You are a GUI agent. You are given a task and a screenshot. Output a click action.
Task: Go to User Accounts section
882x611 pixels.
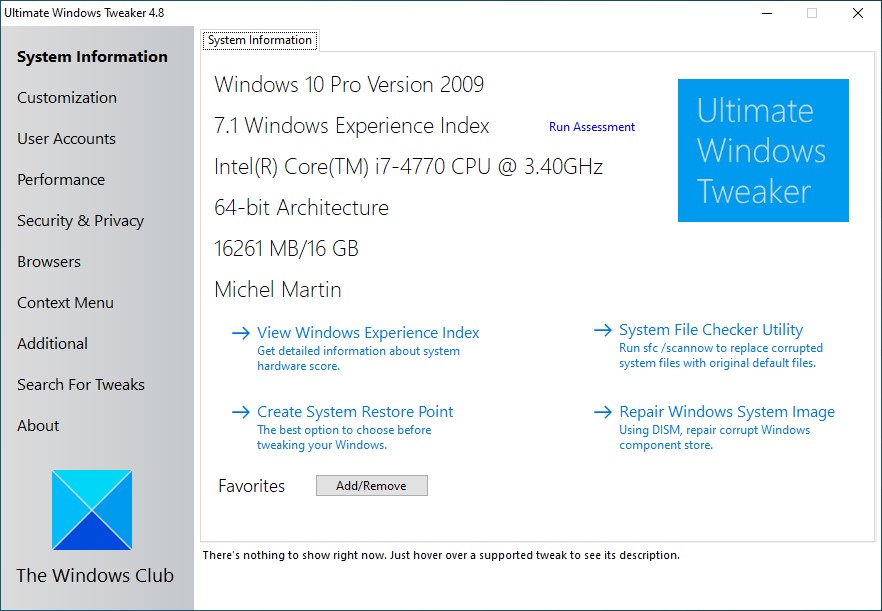(x=66, y=138)
